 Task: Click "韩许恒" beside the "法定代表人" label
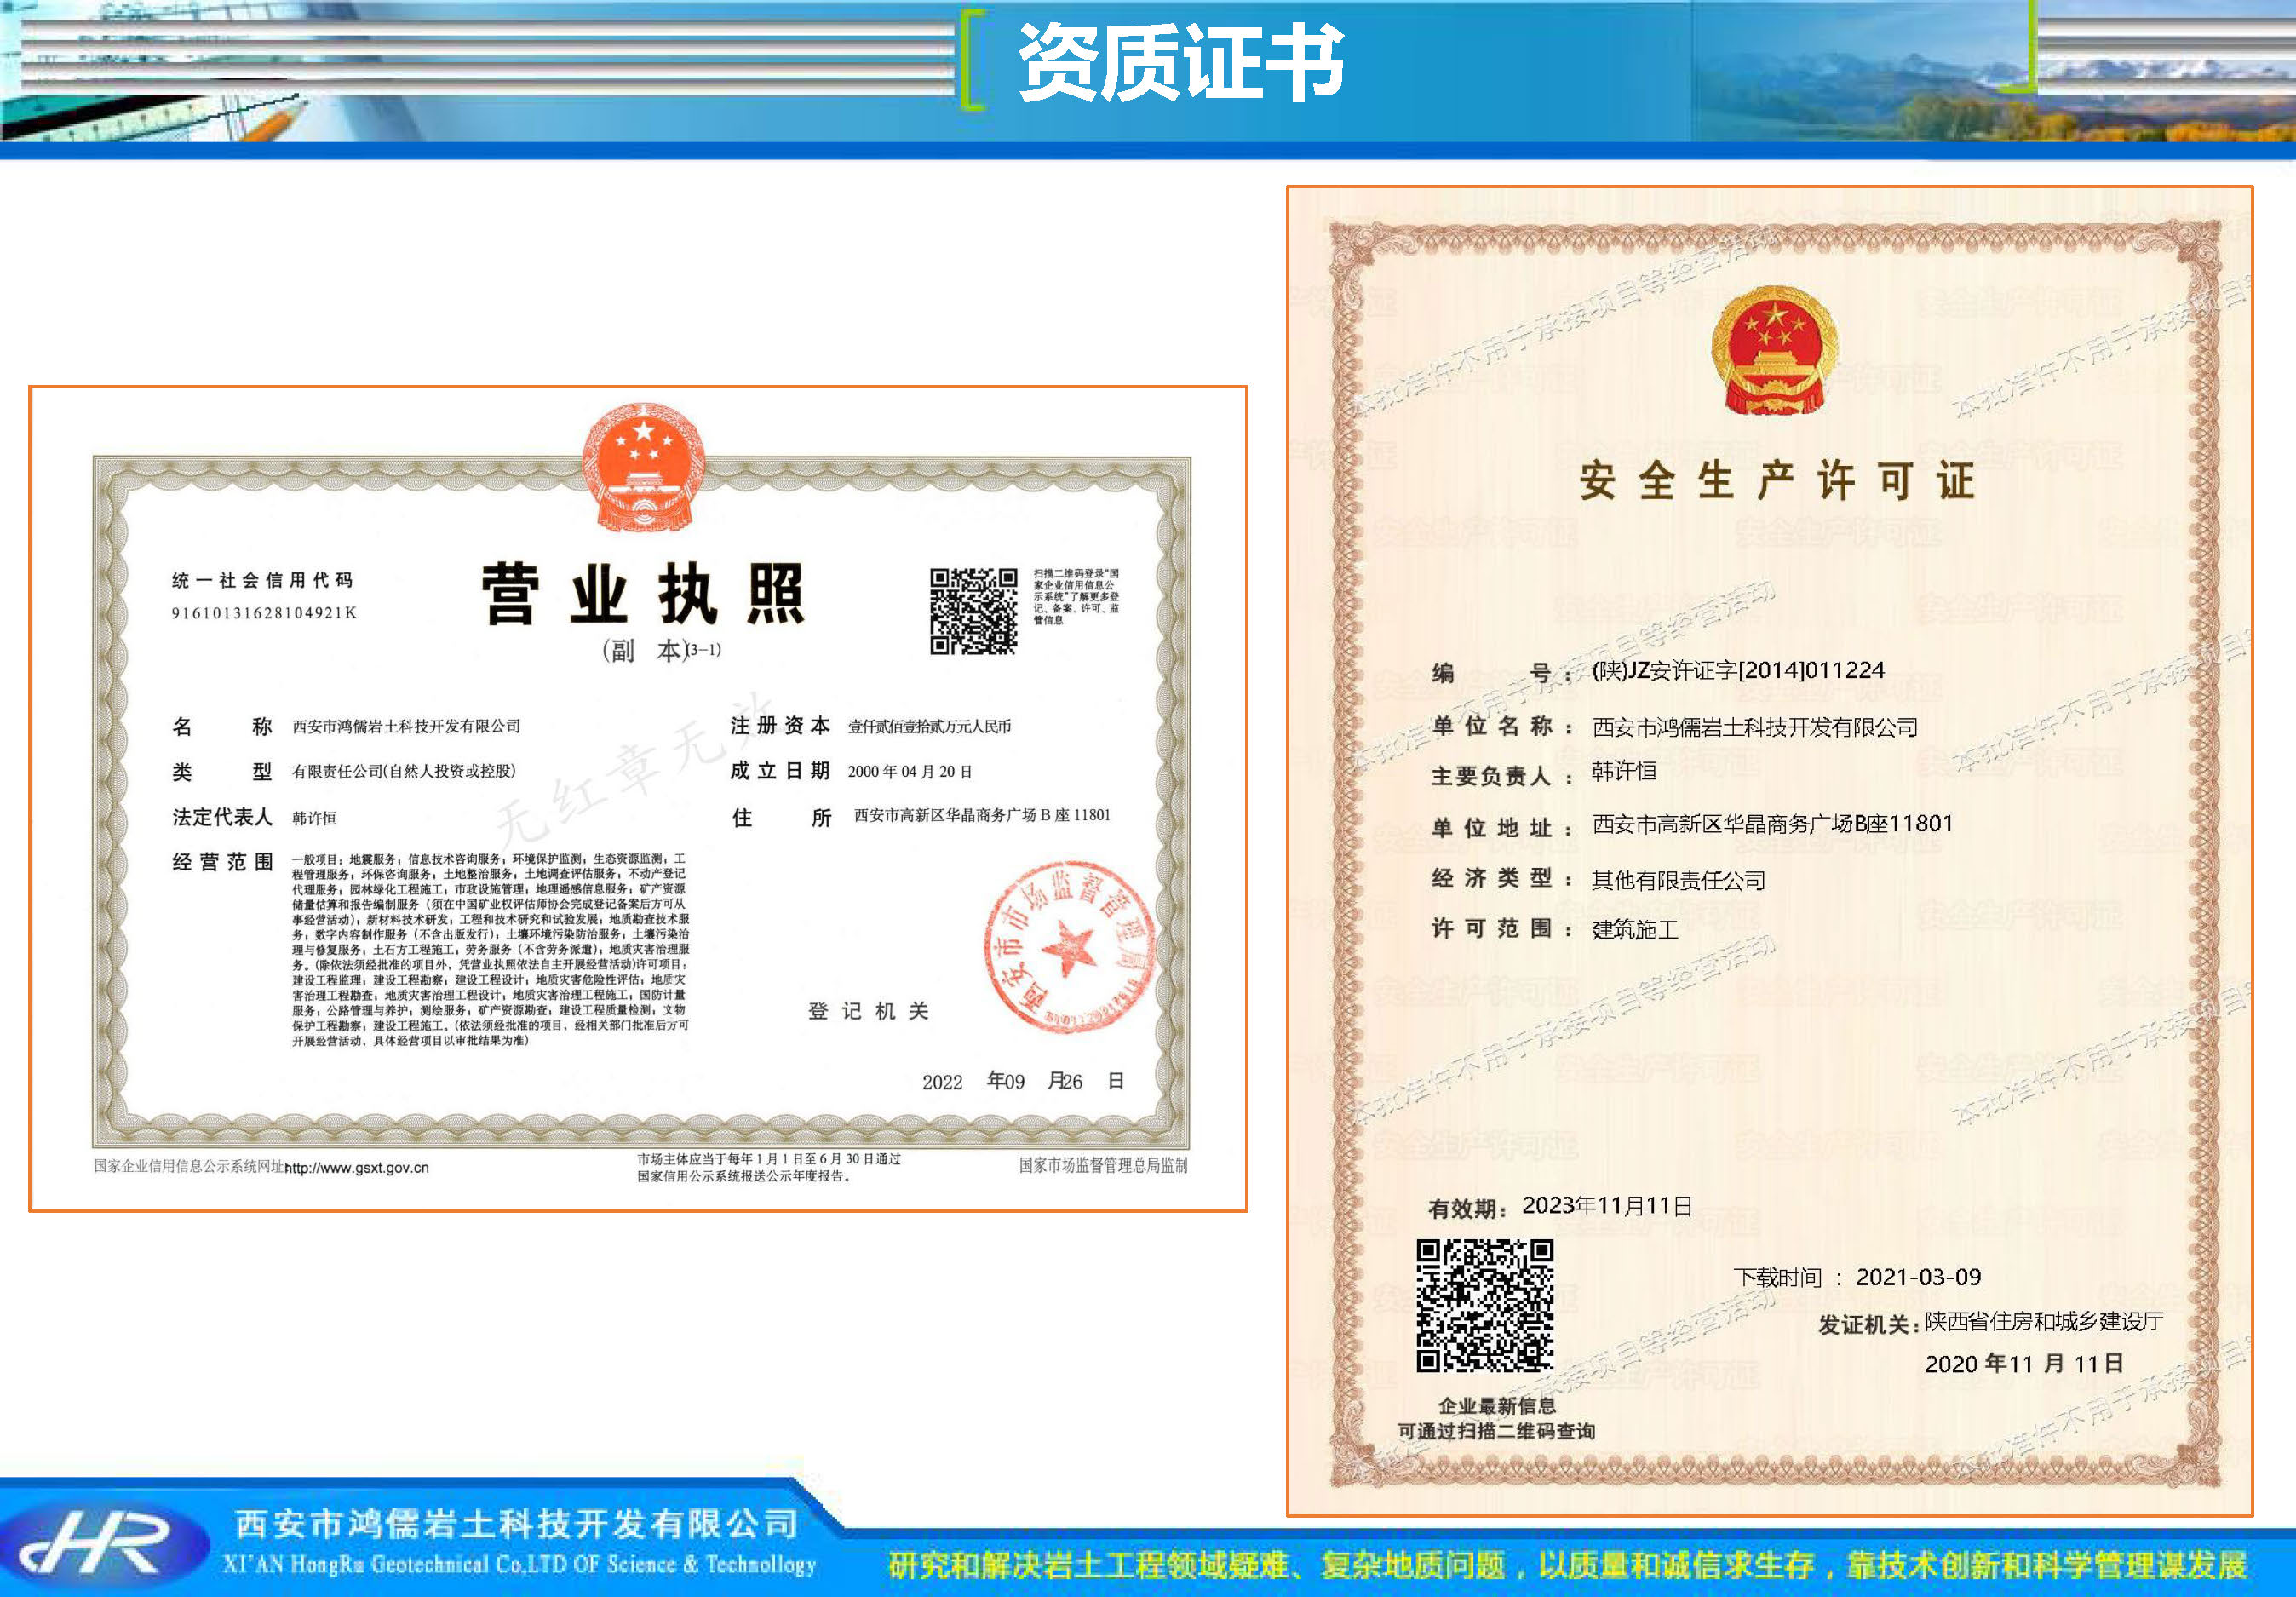click(x=314, y=818)
